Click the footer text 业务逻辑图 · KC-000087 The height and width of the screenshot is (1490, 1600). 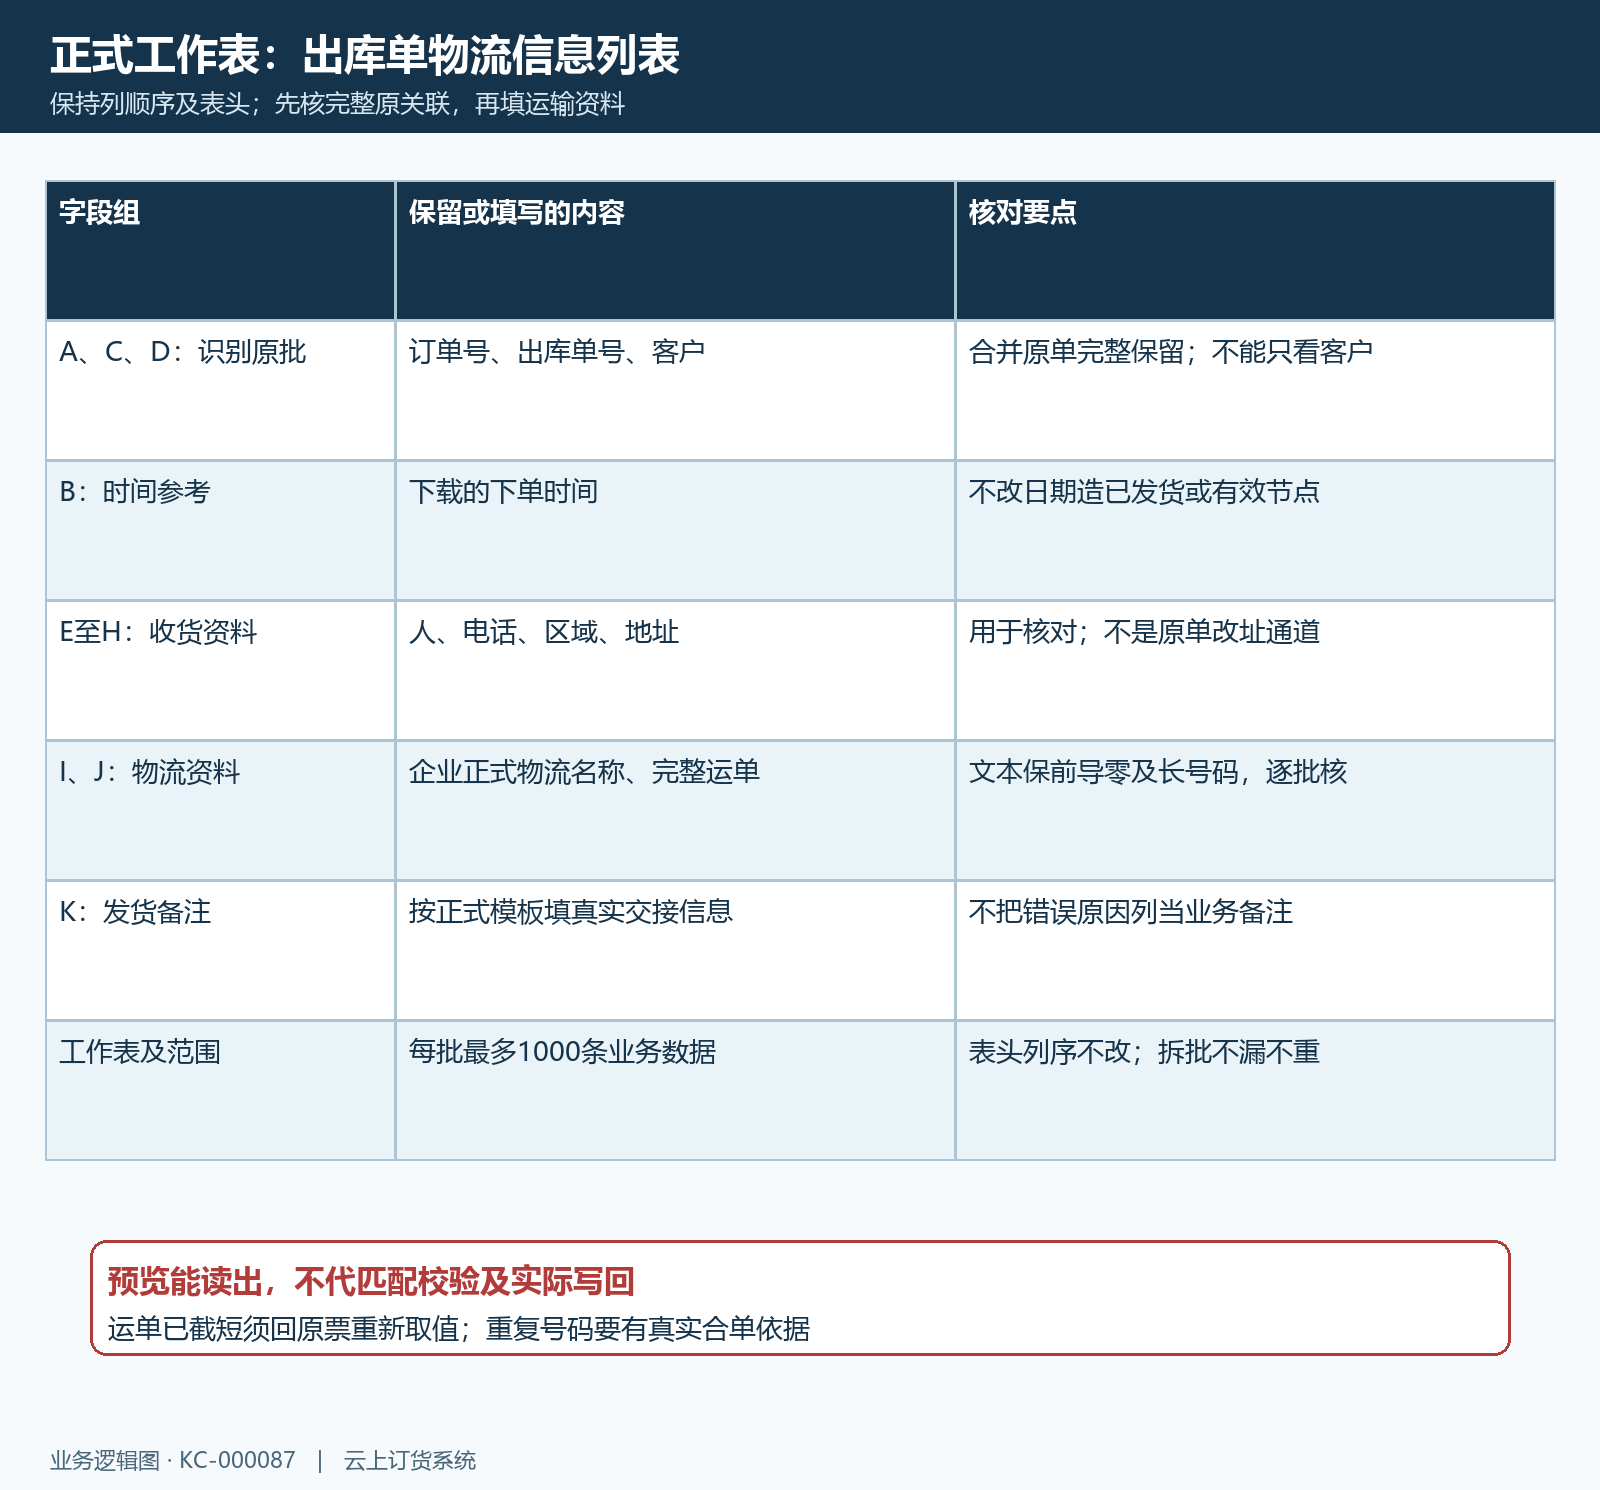click(x=173, y=1461)
